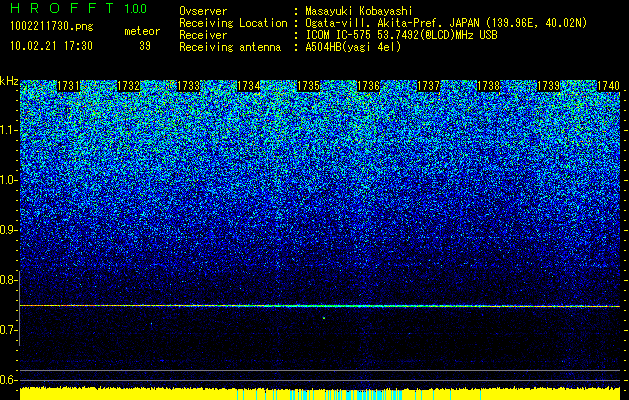Click the Receiving Location label

point(233,23)
